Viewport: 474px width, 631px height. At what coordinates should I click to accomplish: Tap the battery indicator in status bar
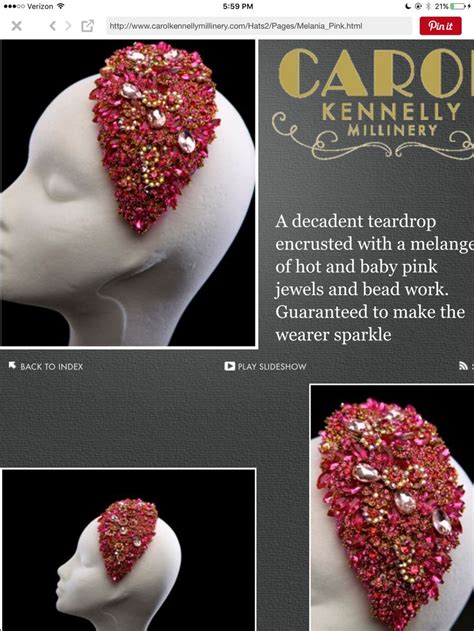[458, 6]
